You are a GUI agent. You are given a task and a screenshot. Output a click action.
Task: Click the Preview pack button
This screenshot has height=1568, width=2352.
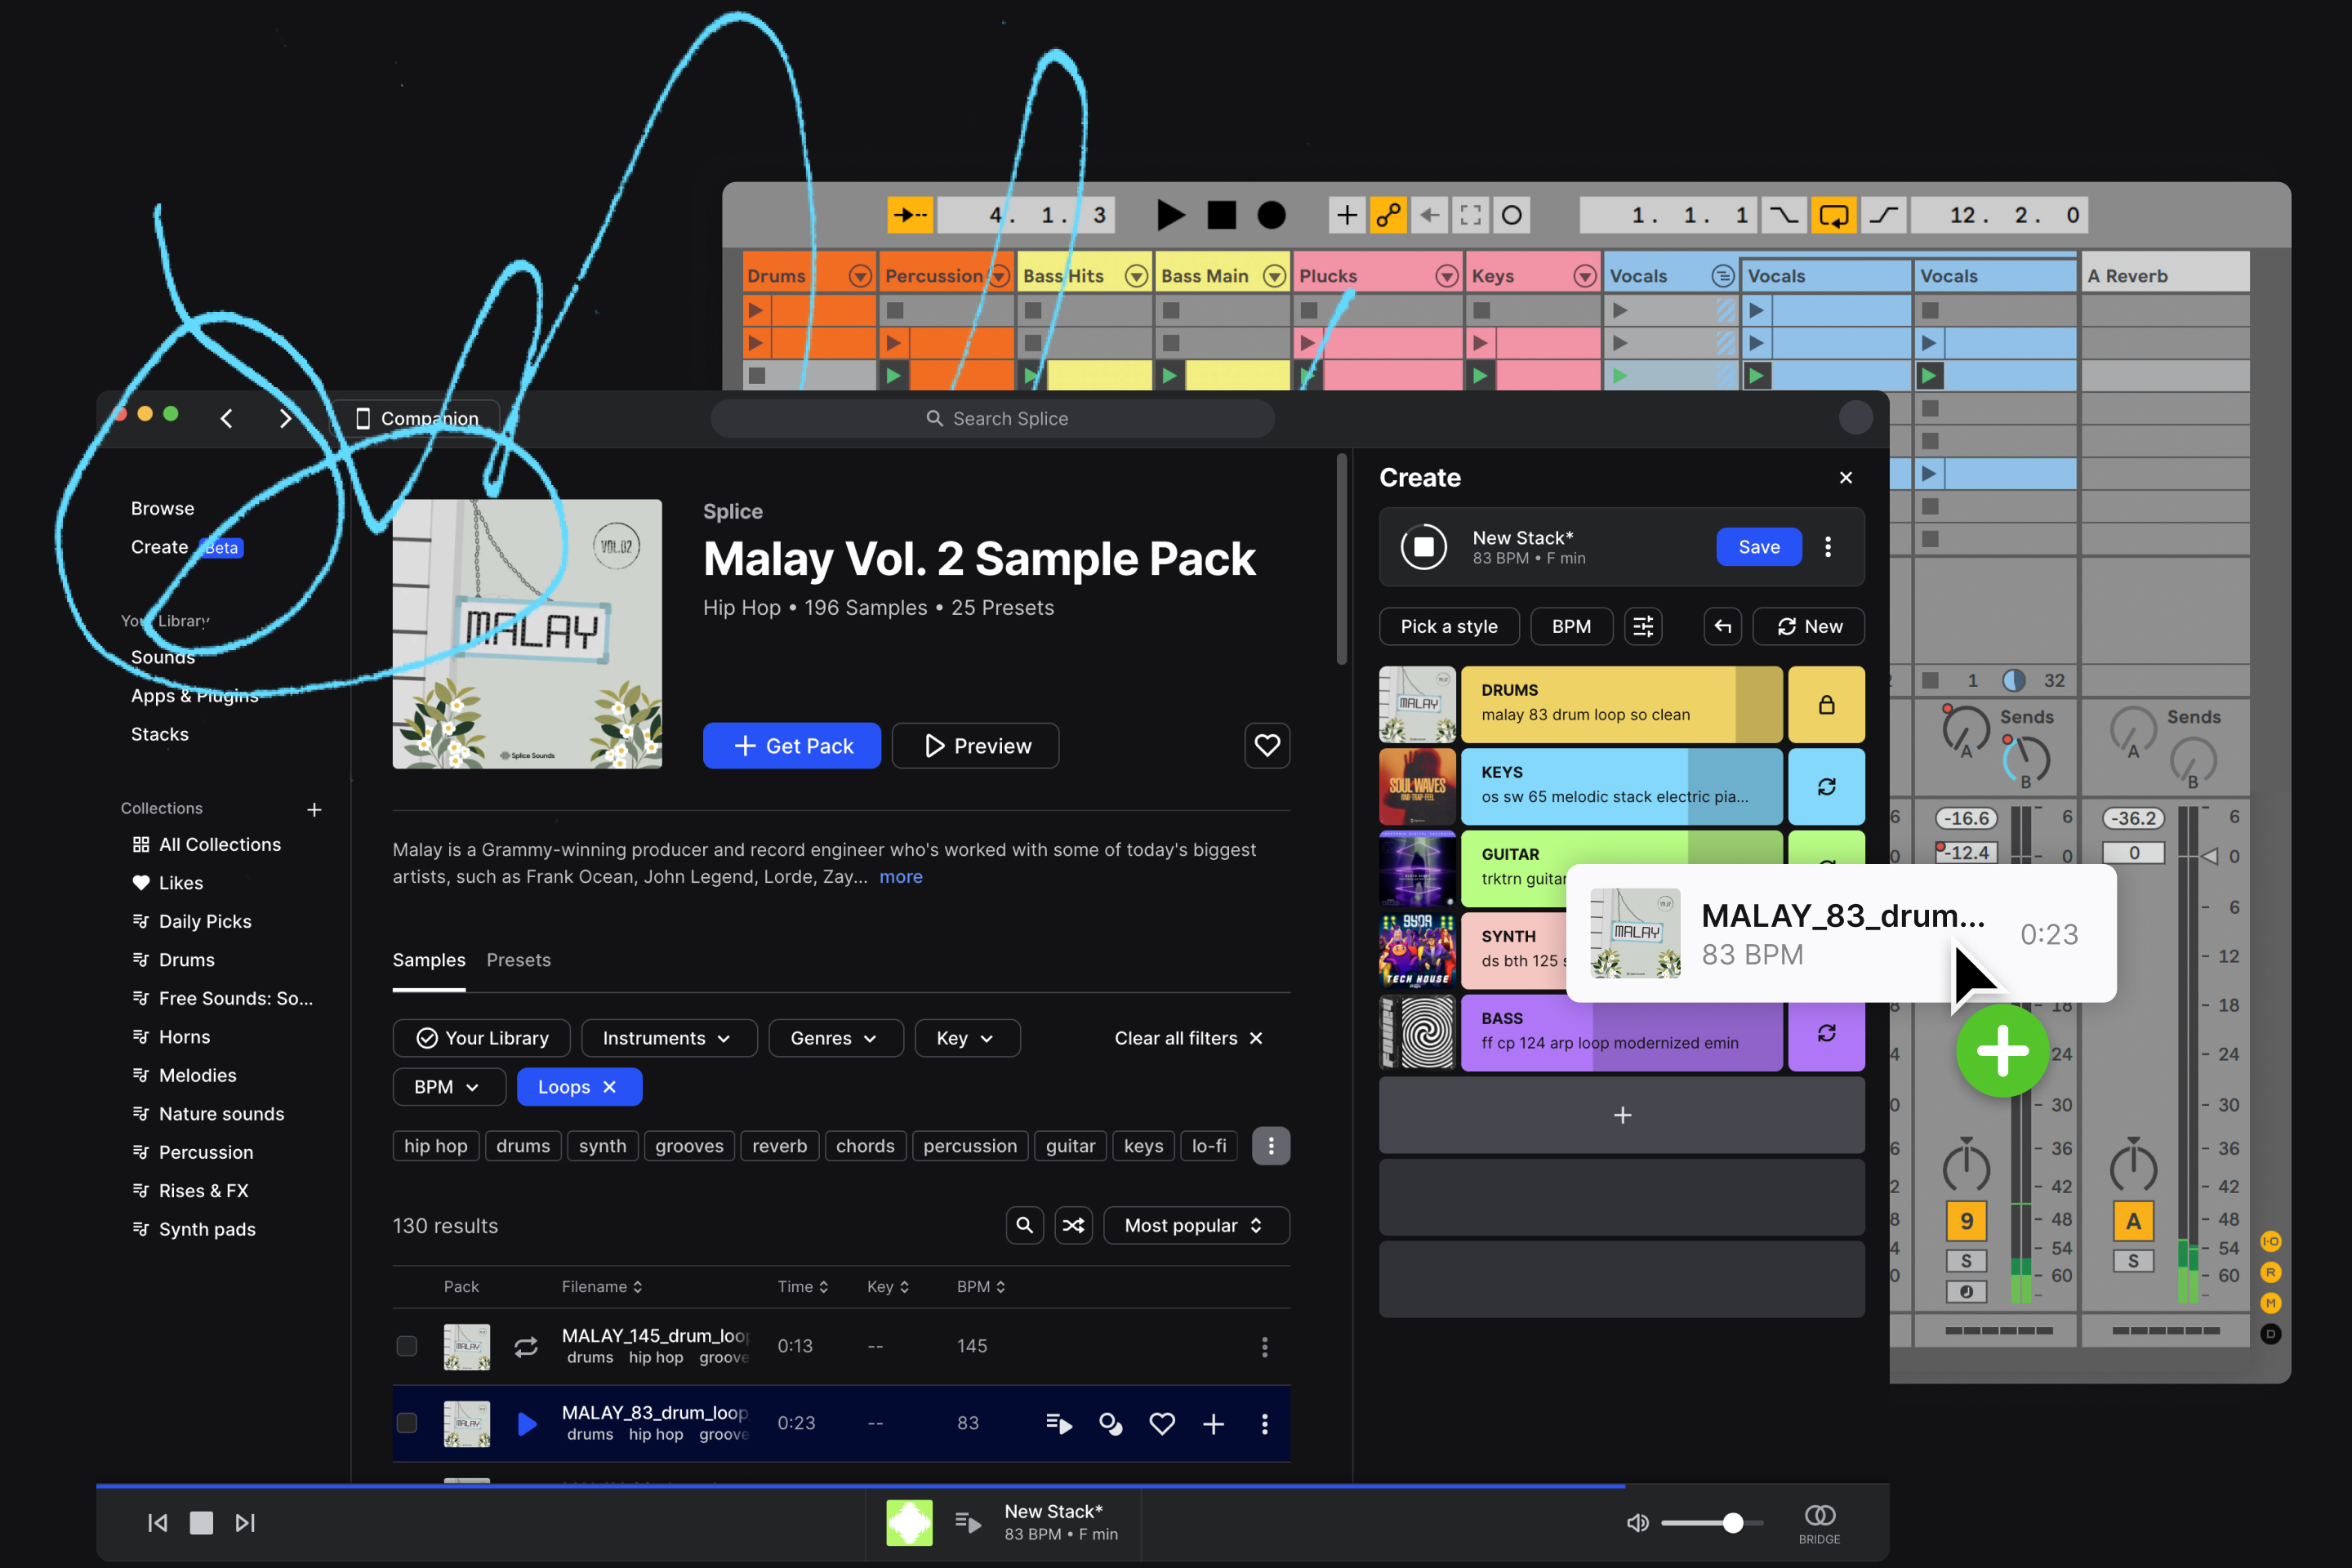pyautogui.click(x=975, y=746)
